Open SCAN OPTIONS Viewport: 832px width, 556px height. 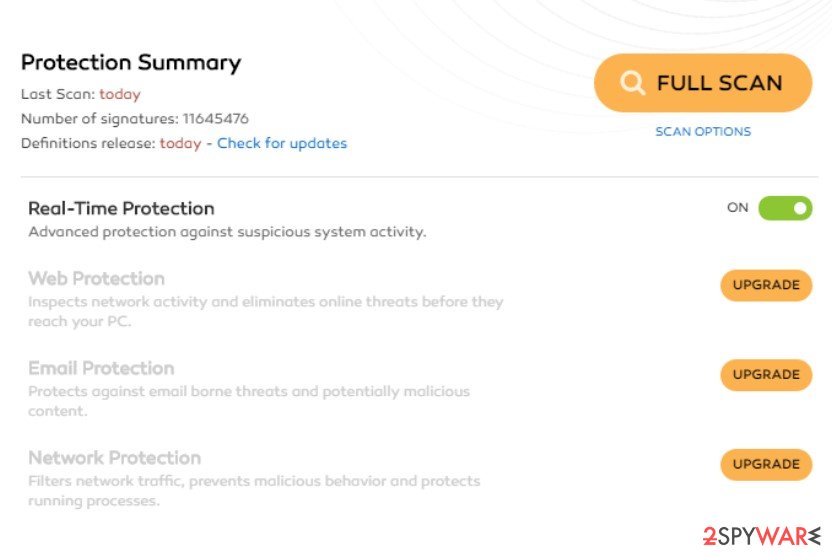point(703,132)
